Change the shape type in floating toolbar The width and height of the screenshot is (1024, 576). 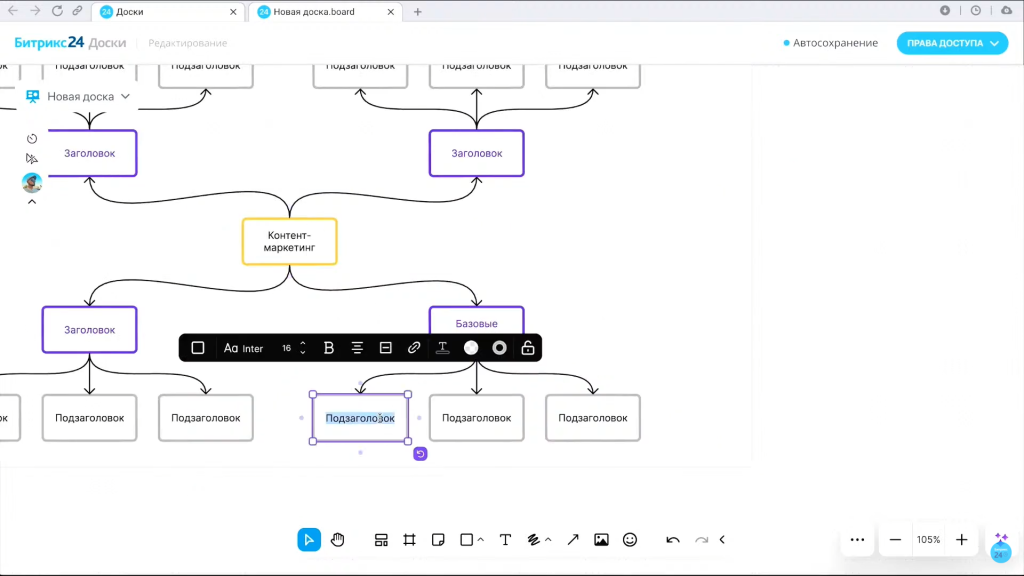pyautogui.click(x=198, y=348)
